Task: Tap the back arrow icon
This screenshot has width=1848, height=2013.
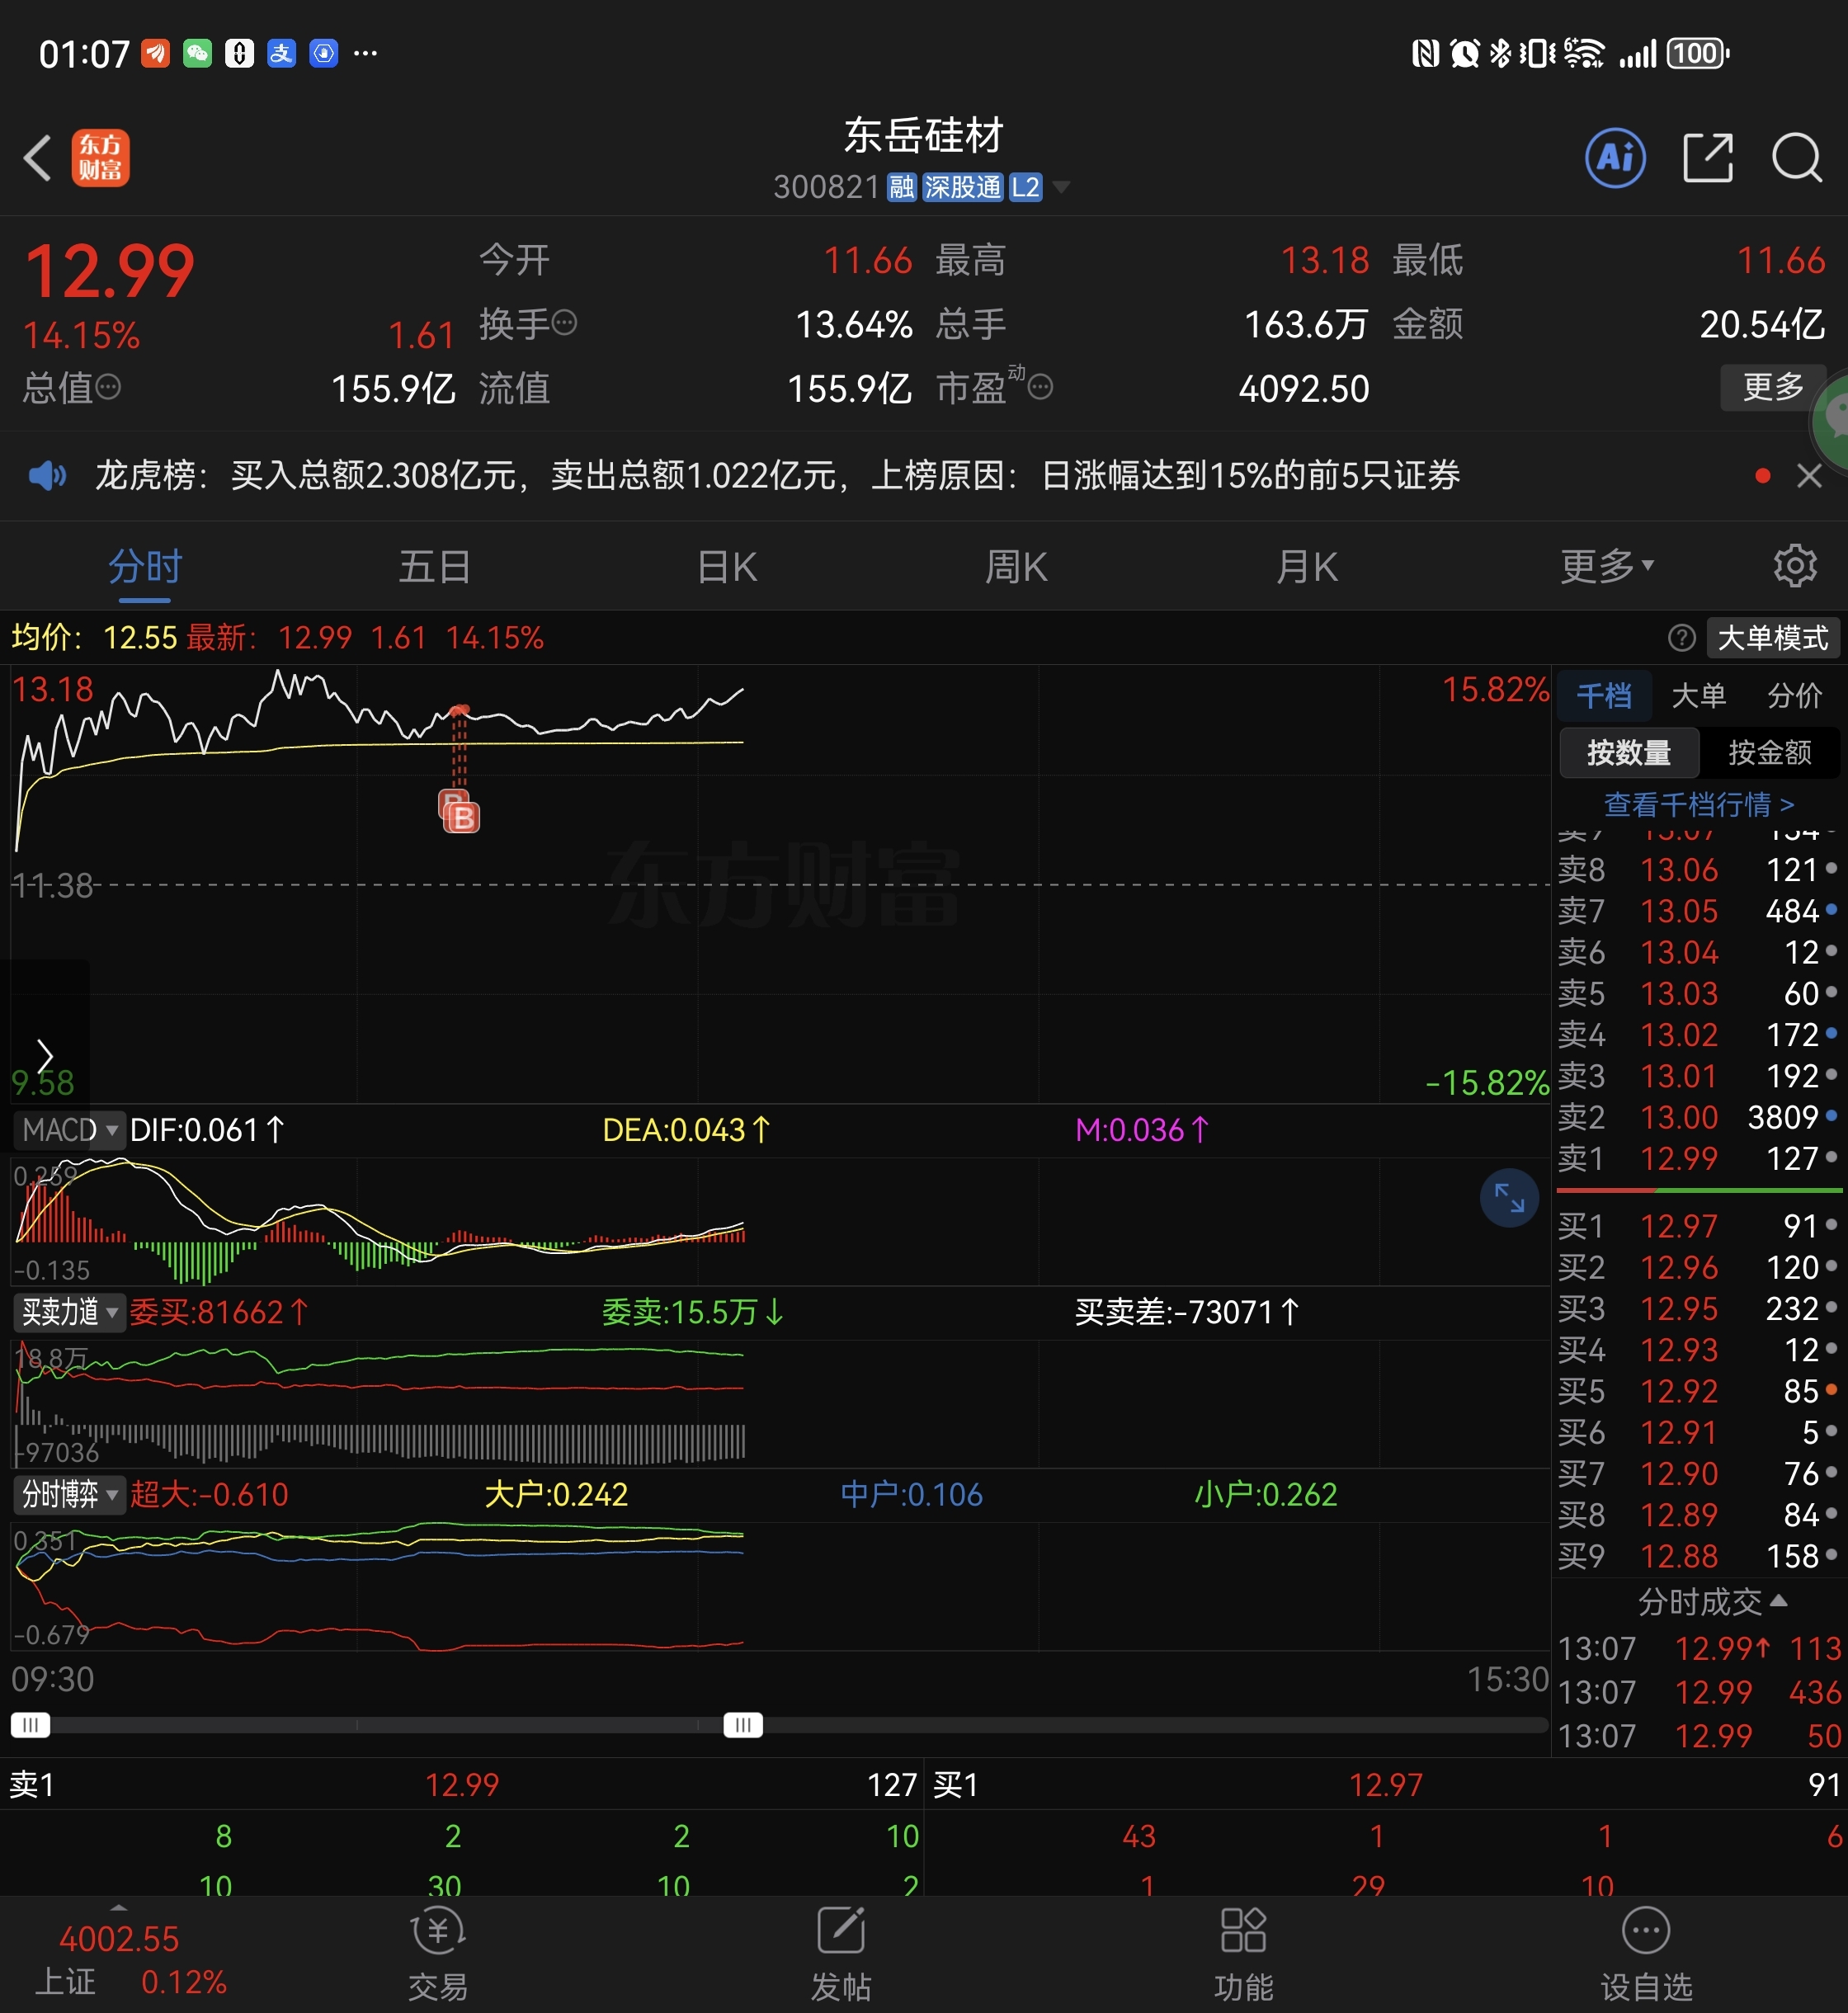Action: (x=38, y=158)
